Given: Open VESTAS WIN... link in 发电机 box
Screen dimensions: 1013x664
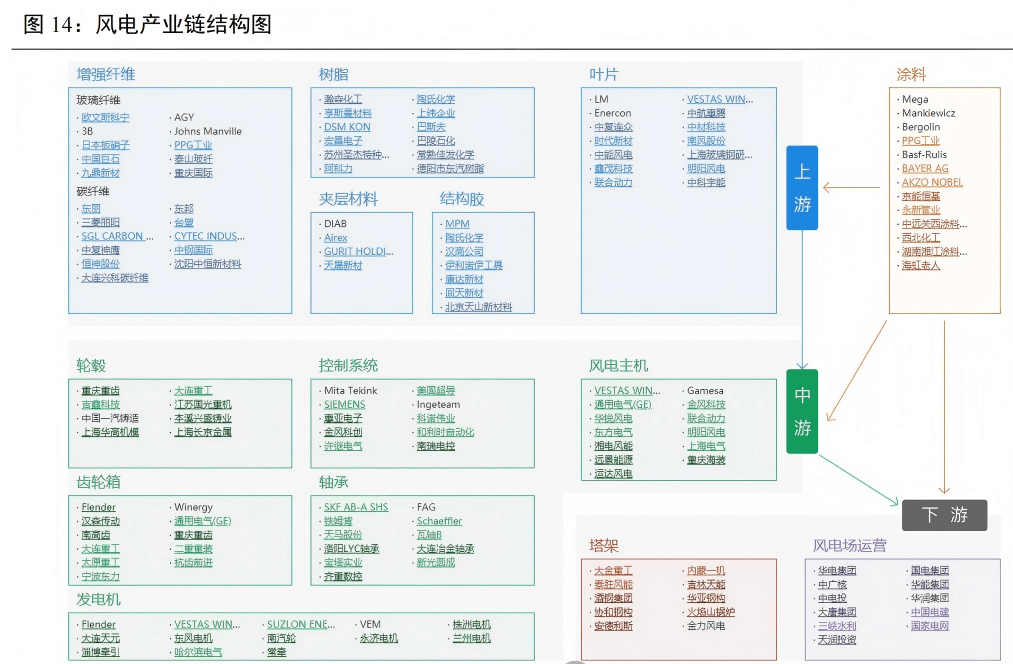Looking at the screenshot, I should [207, 624].
